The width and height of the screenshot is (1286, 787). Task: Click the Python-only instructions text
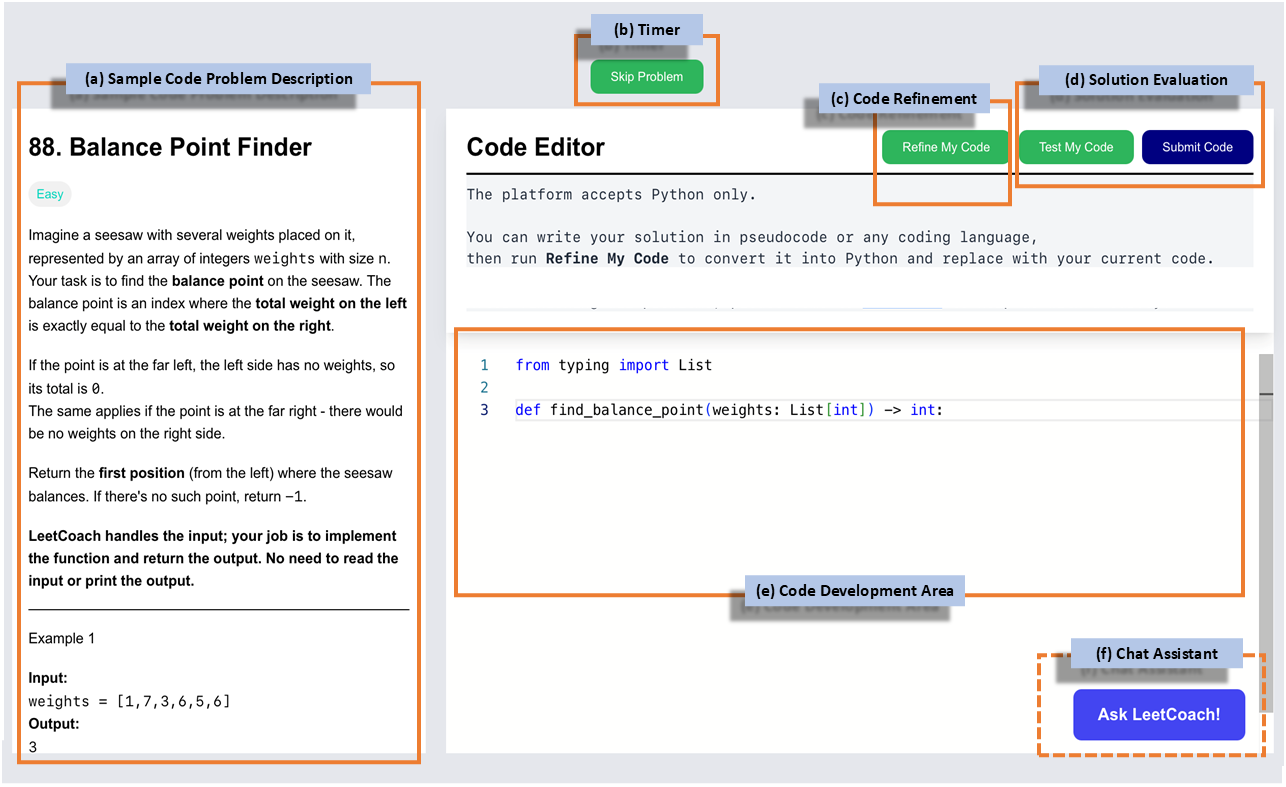612,195
